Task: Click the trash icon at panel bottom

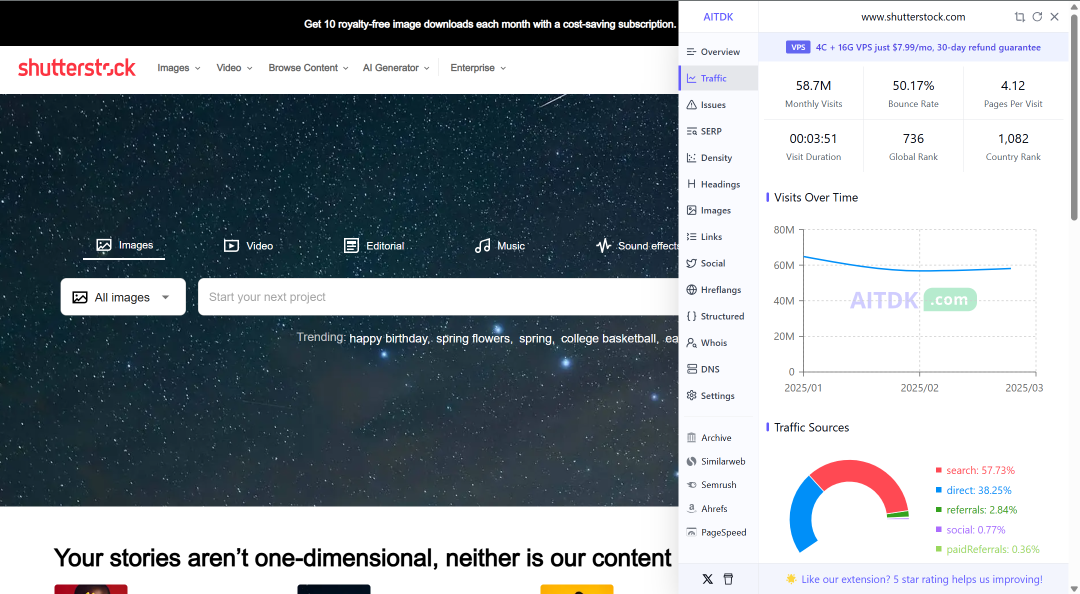Action: click(x=728, y=579)
